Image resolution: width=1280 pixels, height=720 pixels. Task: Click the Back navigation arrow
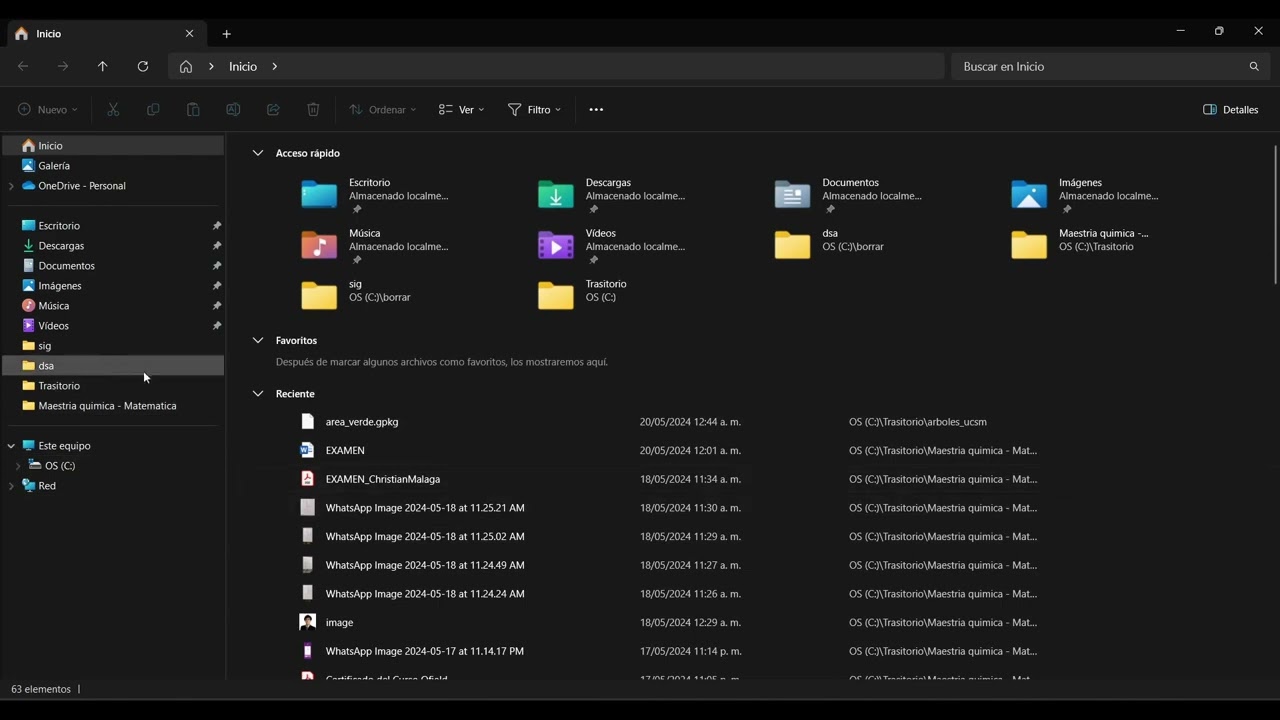[x=23, y=66]
